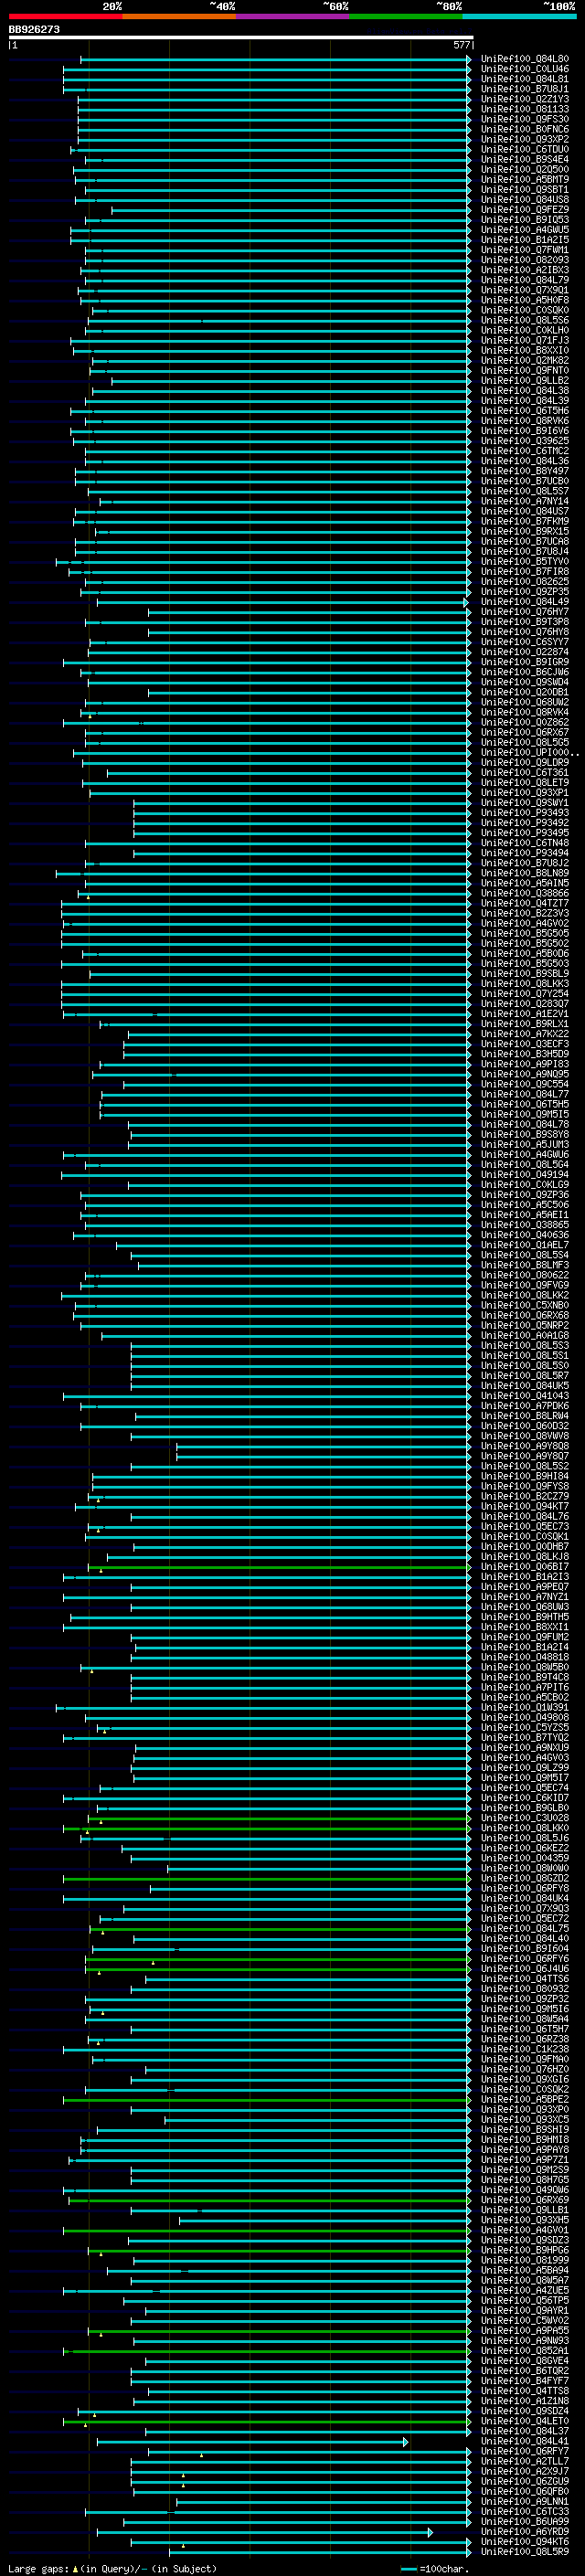Select hit UniRef100_Q4LET0

(x=525, y=2421)
